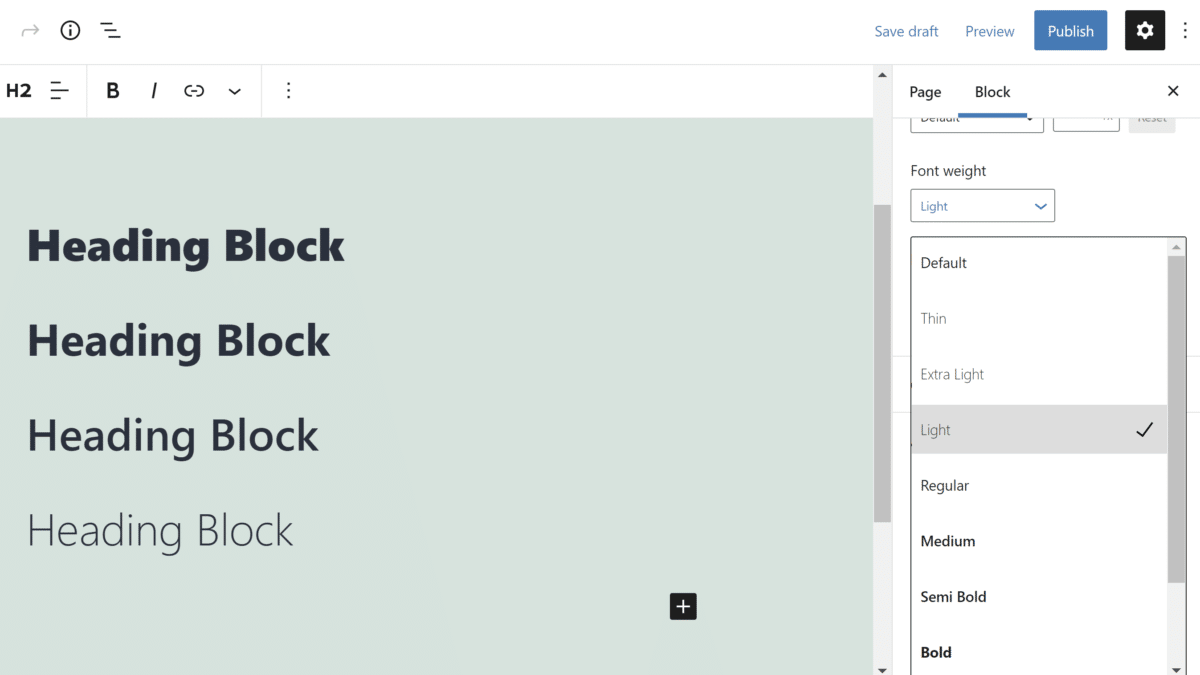Choose the Thin font weight option
This screenshot has width=1200, height=675.
click(933, 319)
